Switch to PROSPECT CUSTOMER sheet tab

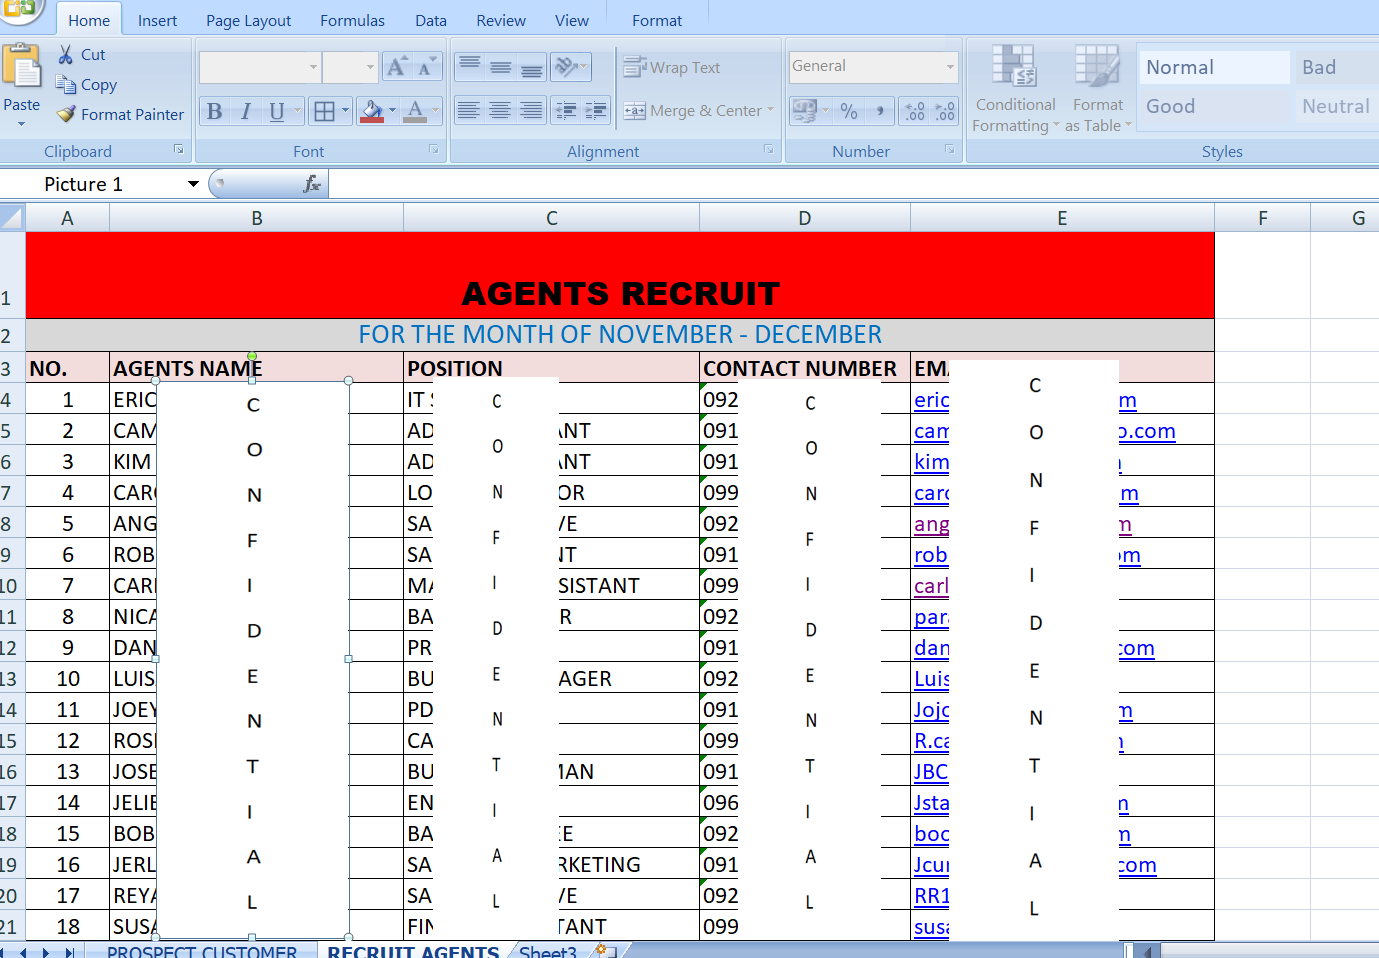click(202, 951)
